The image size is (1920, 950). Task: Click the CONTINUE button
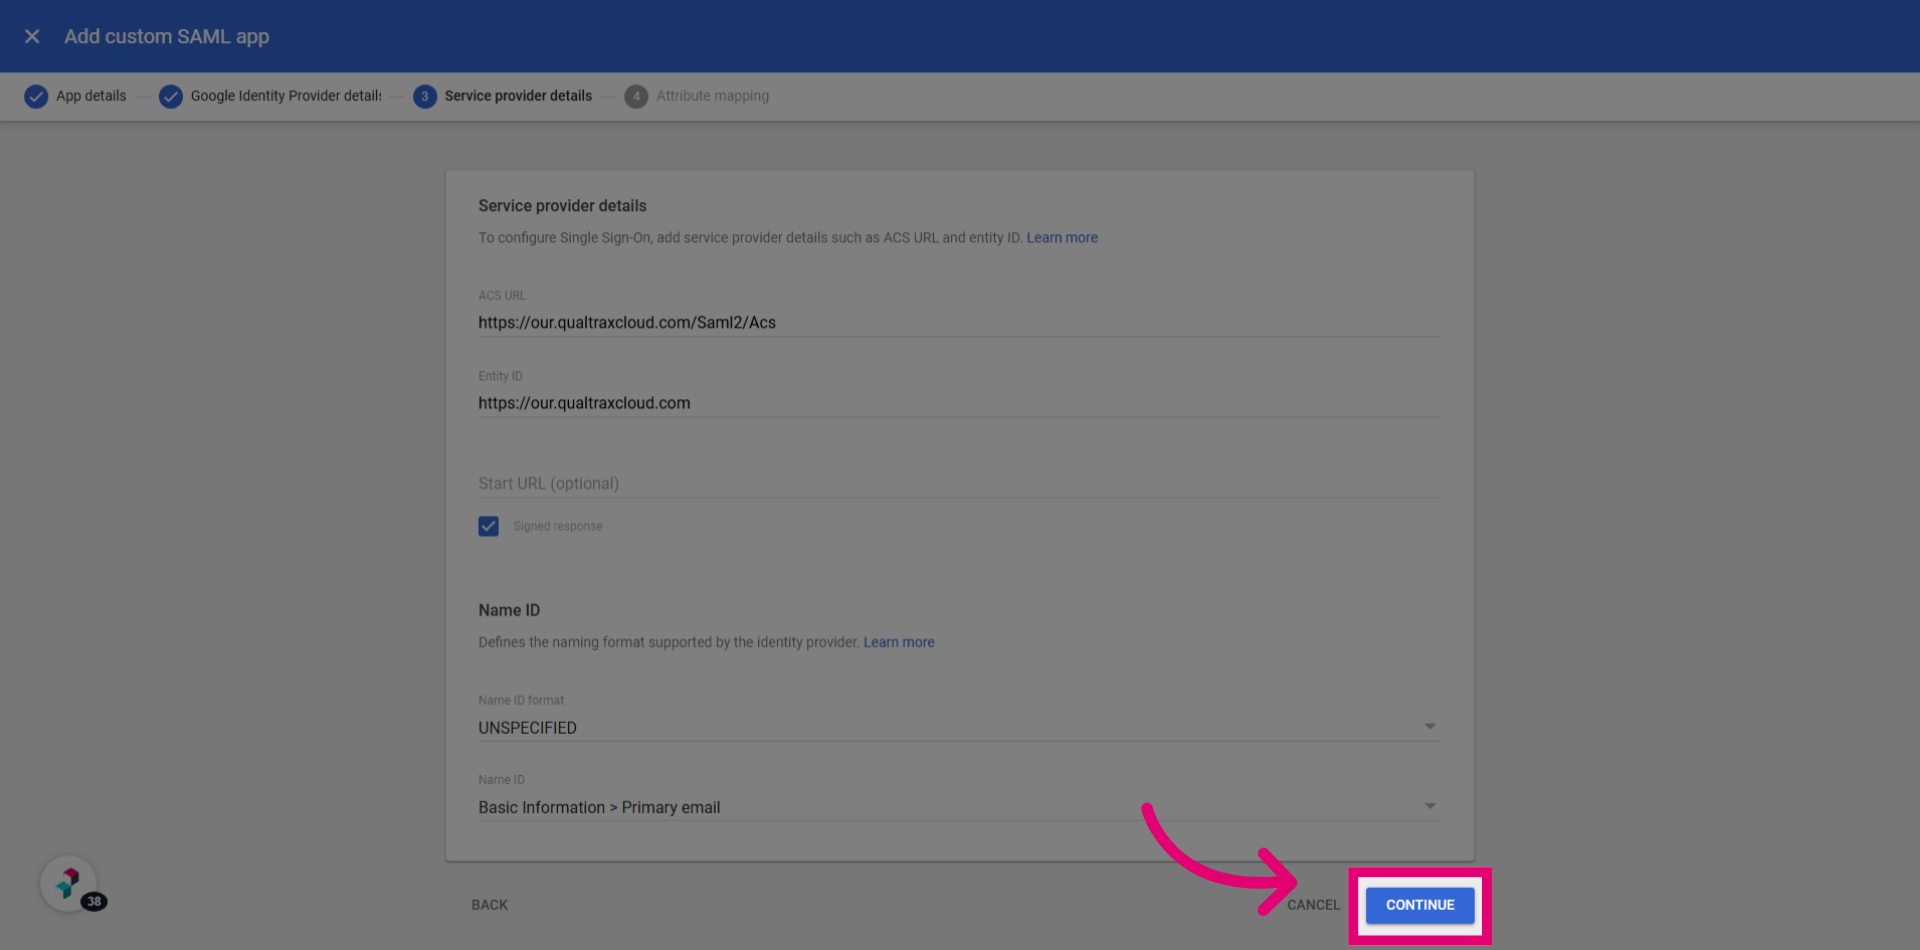pos(1420,905)
